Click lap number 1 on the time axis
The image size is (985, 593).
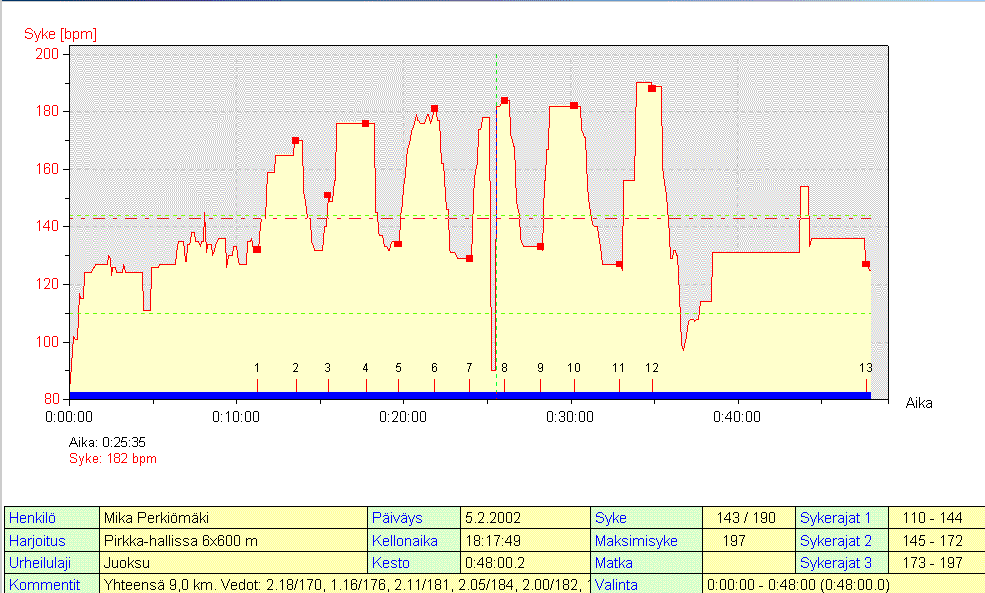click(257, 368)
